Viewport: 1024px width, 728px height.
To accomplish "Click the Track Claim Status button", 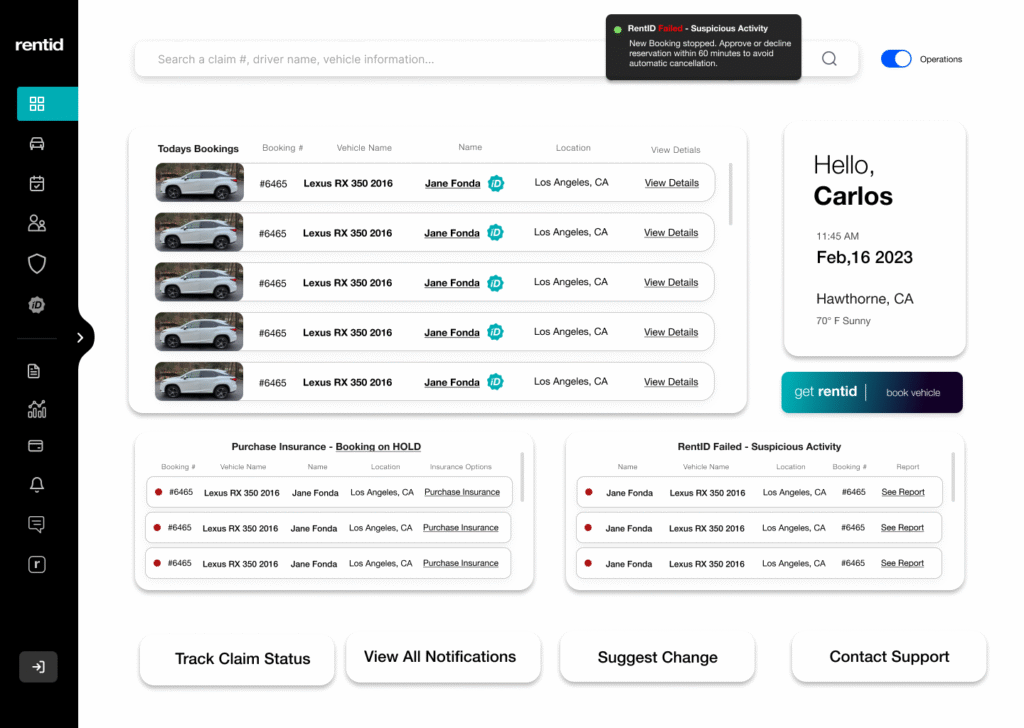I will click(x=242, y=659).
